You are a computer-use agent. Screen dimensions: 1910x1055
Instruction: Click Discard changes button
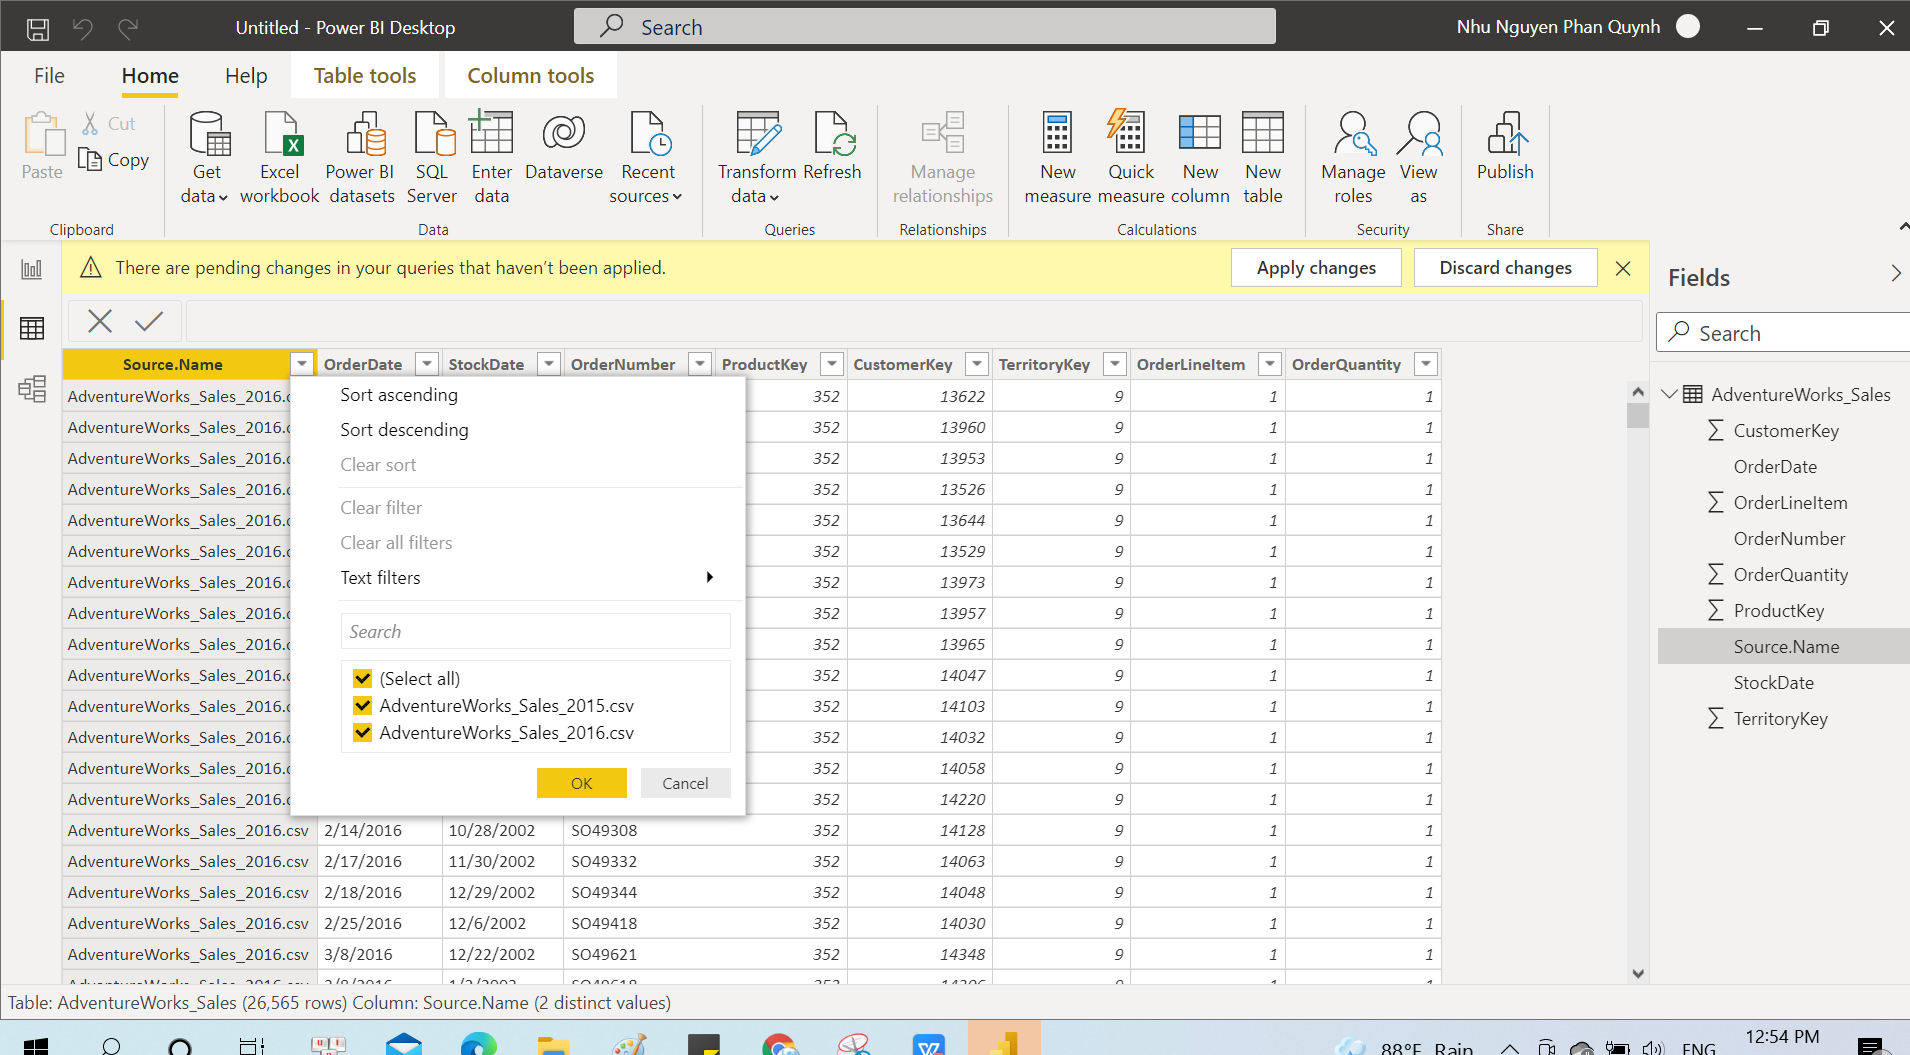1505,268
